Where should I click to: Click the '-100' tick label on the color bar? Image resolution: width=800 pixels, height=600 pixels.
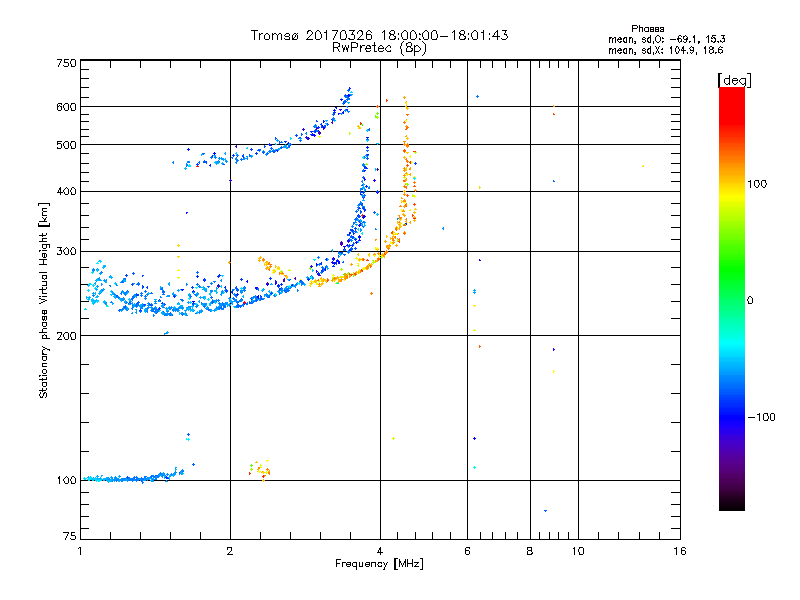(761, 417)
